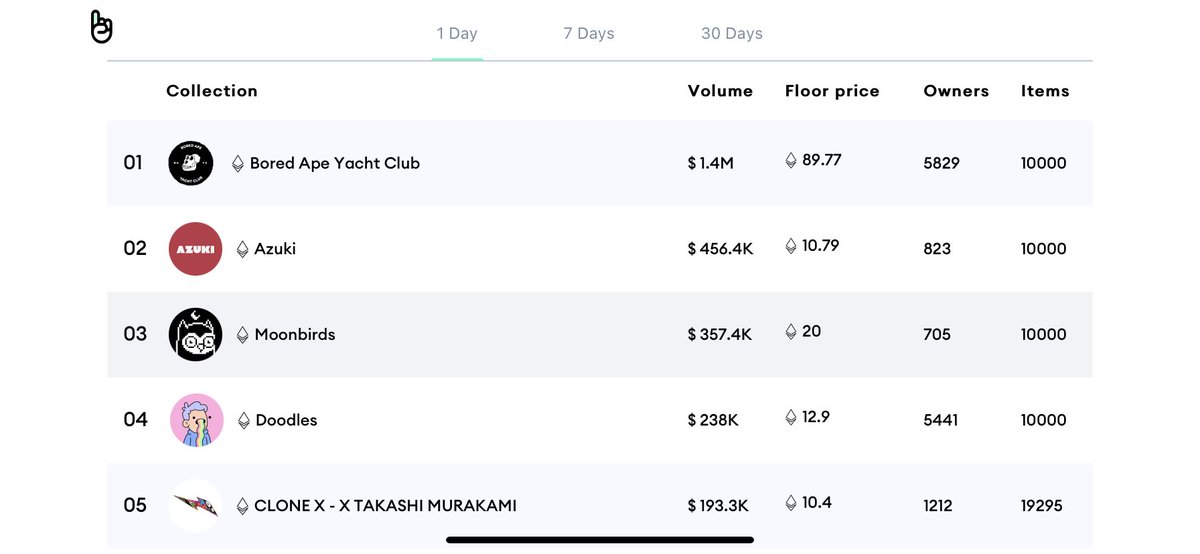Open Azuki collection link
Viewport: 1200px width, 554px height.
tap(275, 249)
